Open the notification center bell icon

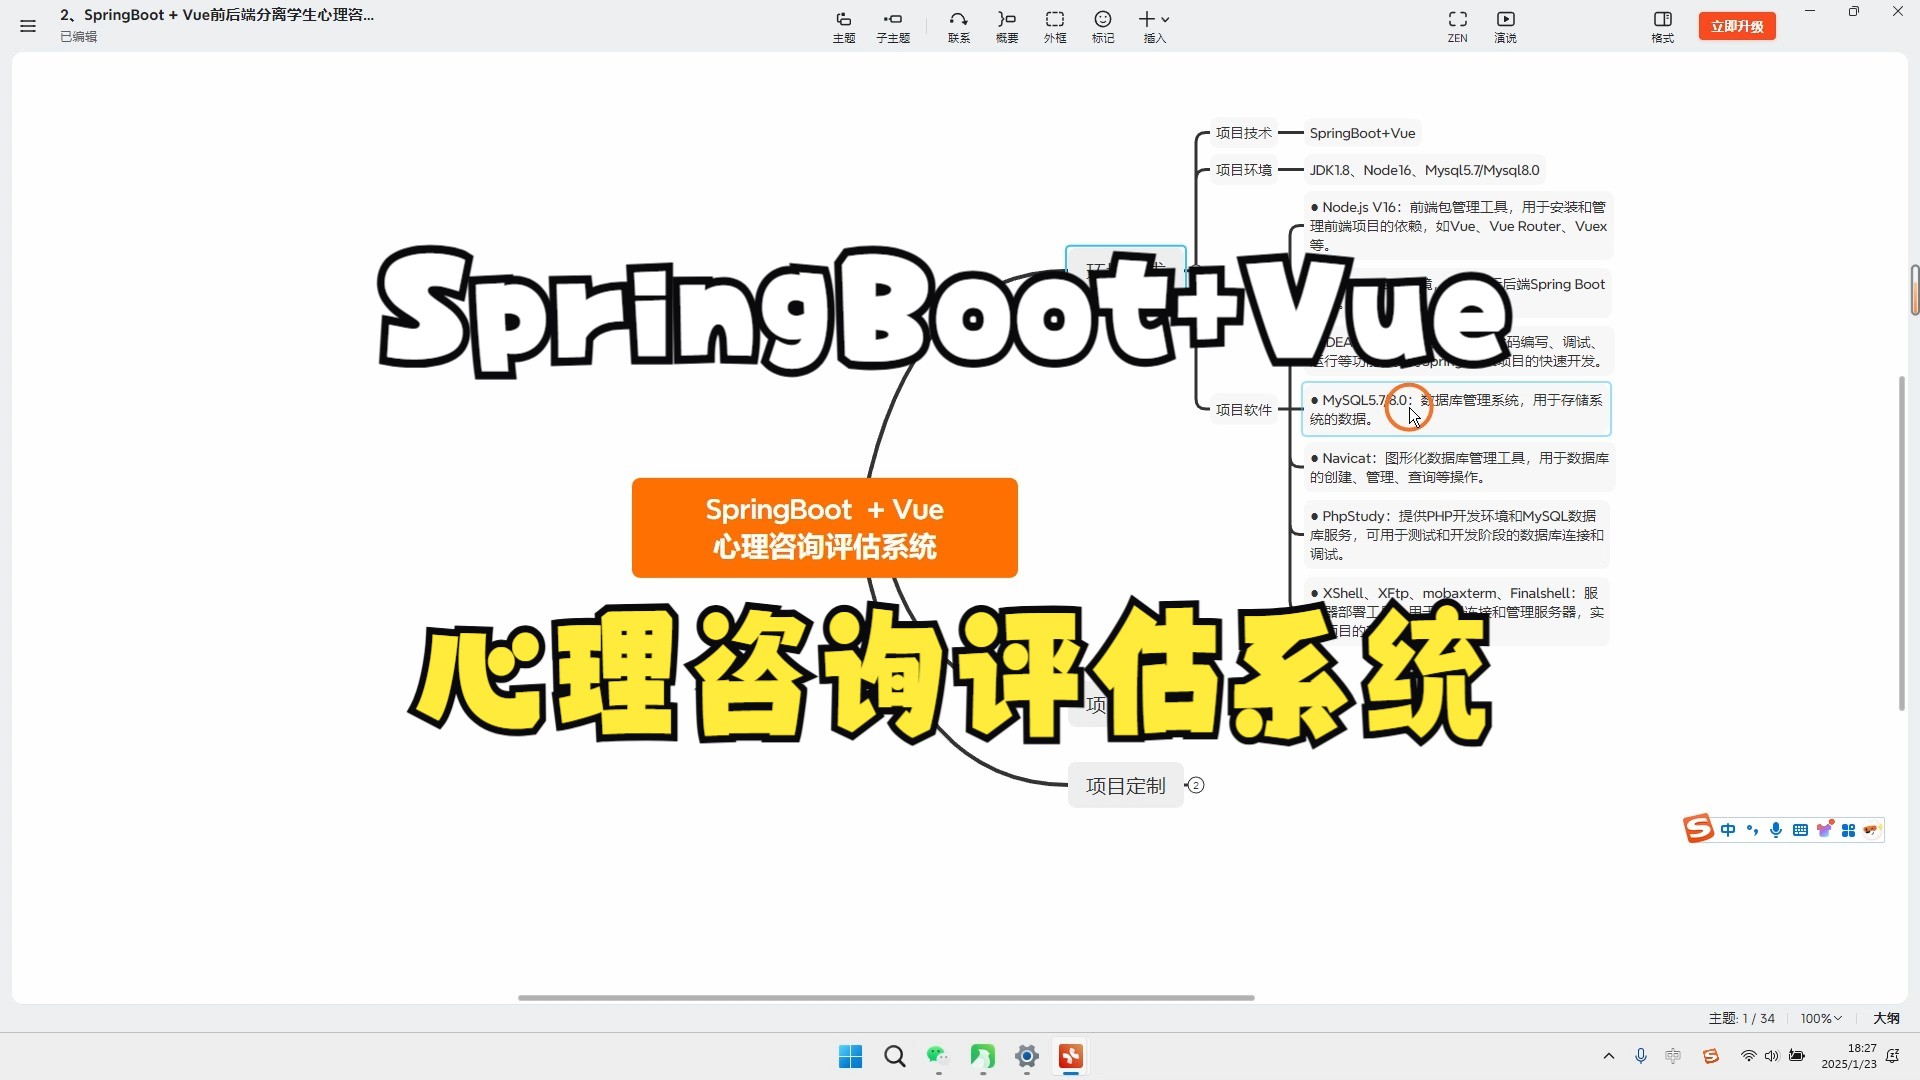(1892, 1056)
